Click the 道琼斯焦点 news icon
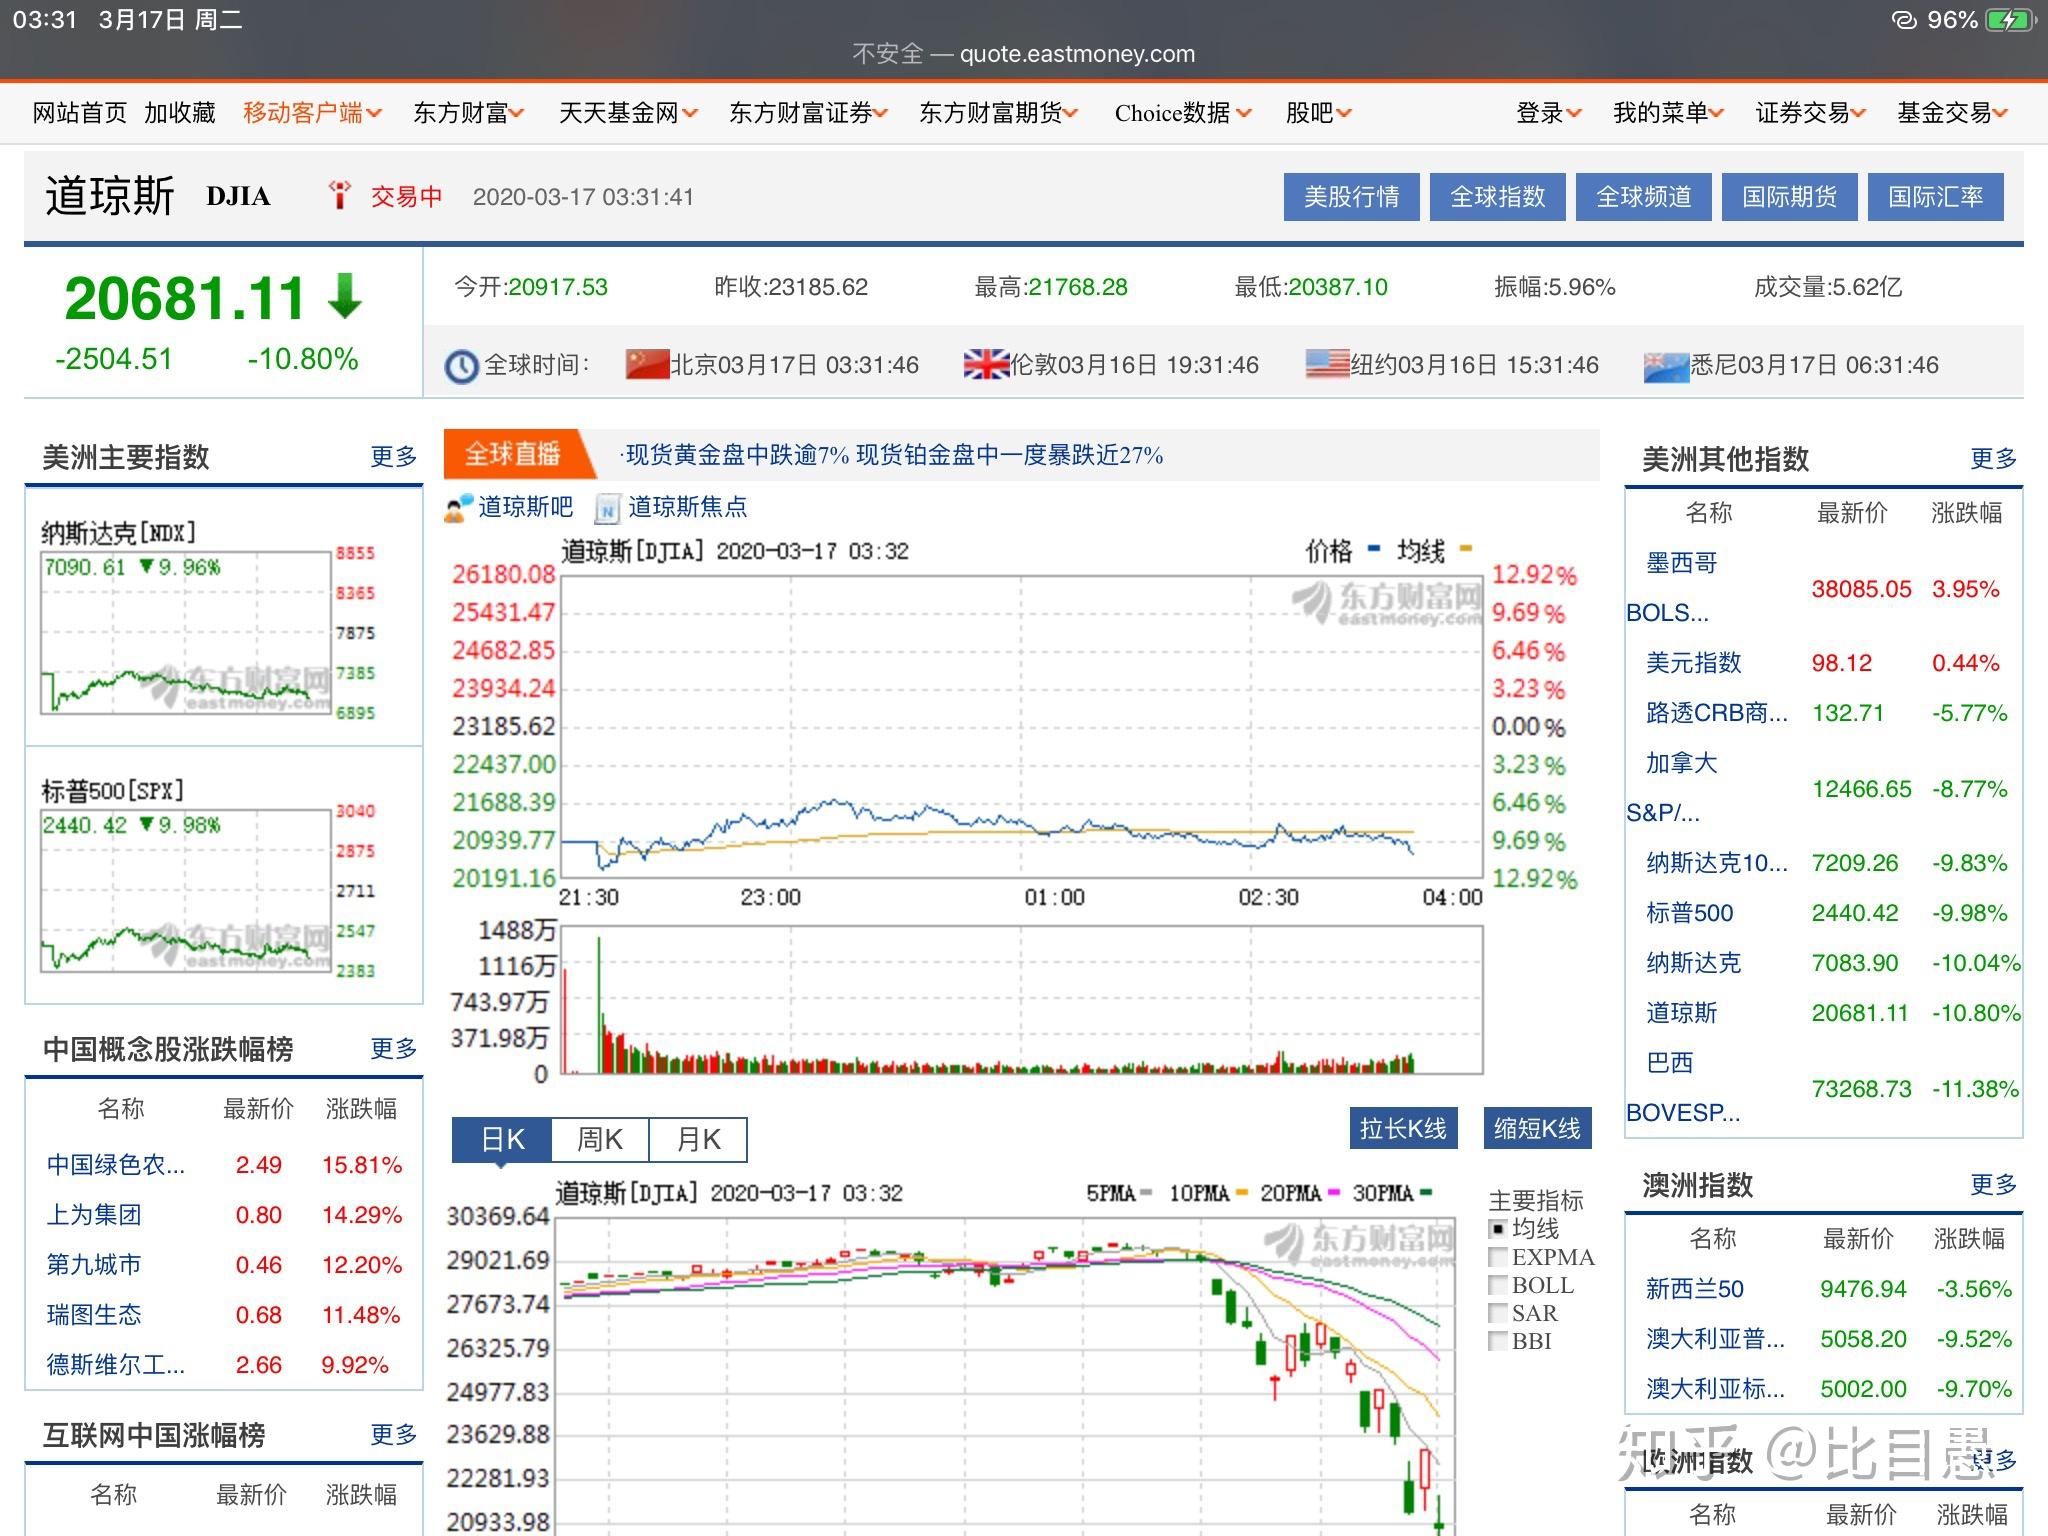Viewport: 2048px width, 1536px height. [x=607, y=509]
